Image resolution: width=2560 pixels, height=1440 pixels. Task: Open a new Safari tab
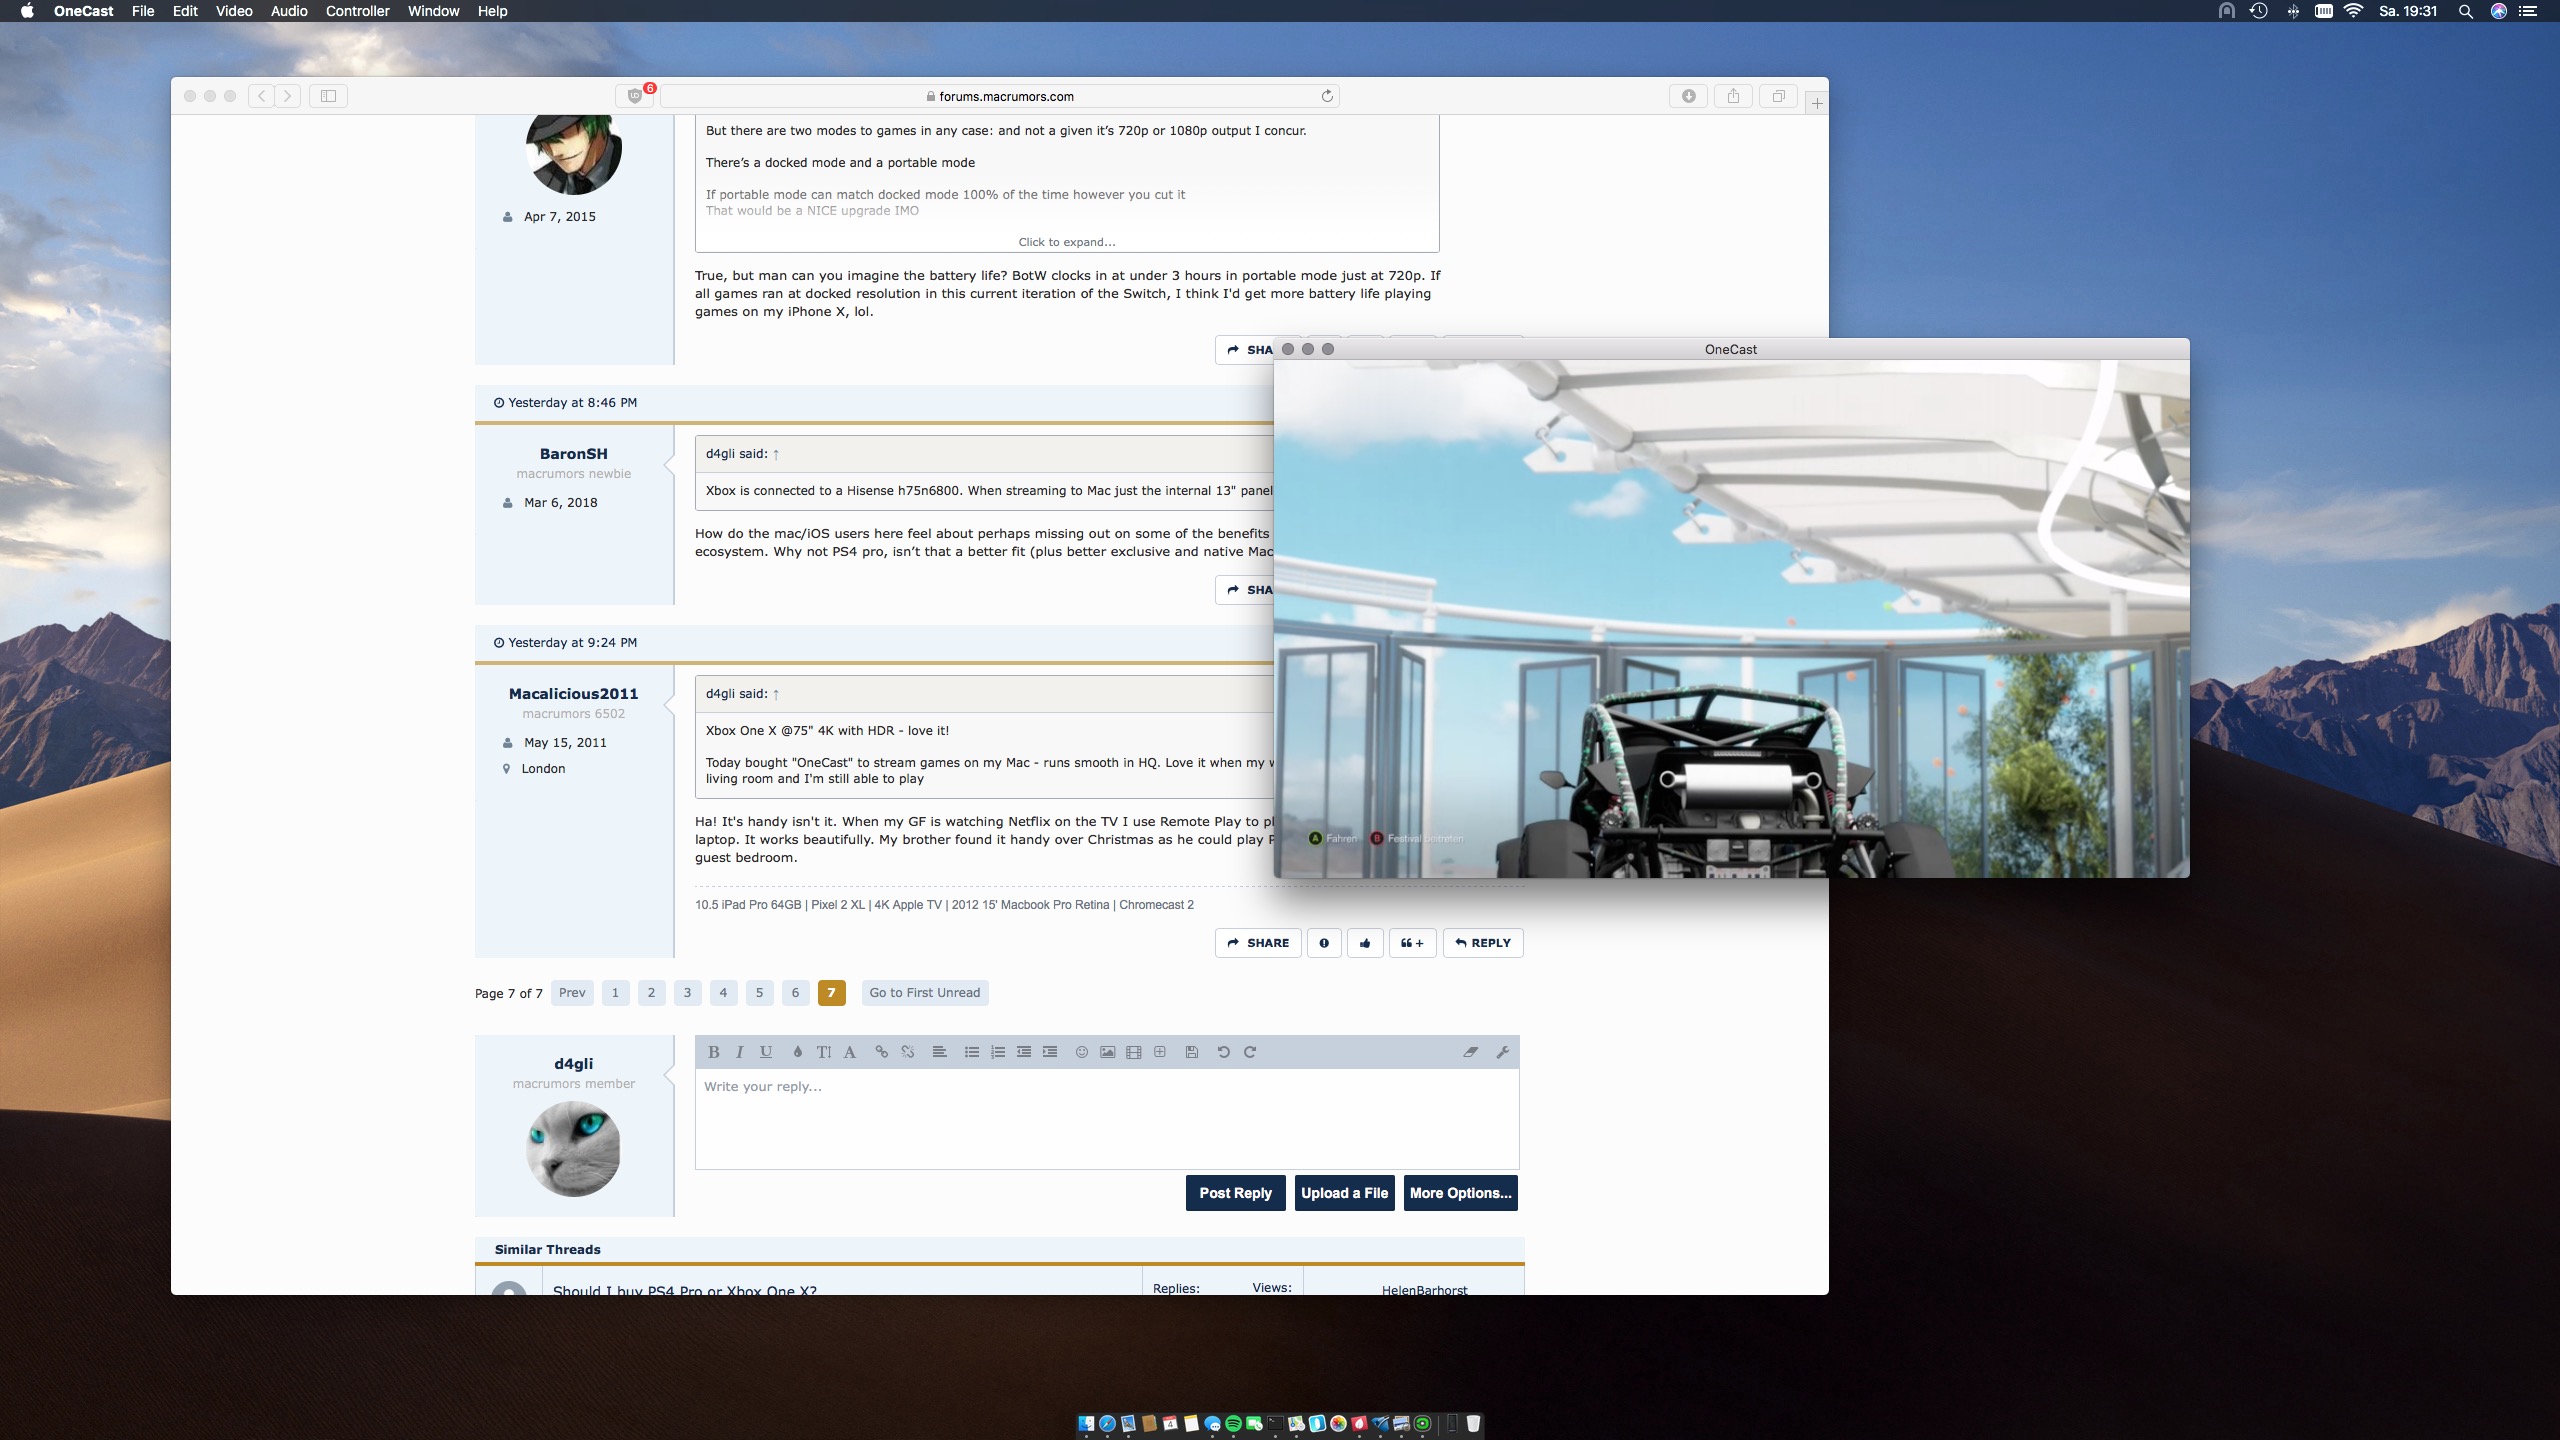[1817, 103]
